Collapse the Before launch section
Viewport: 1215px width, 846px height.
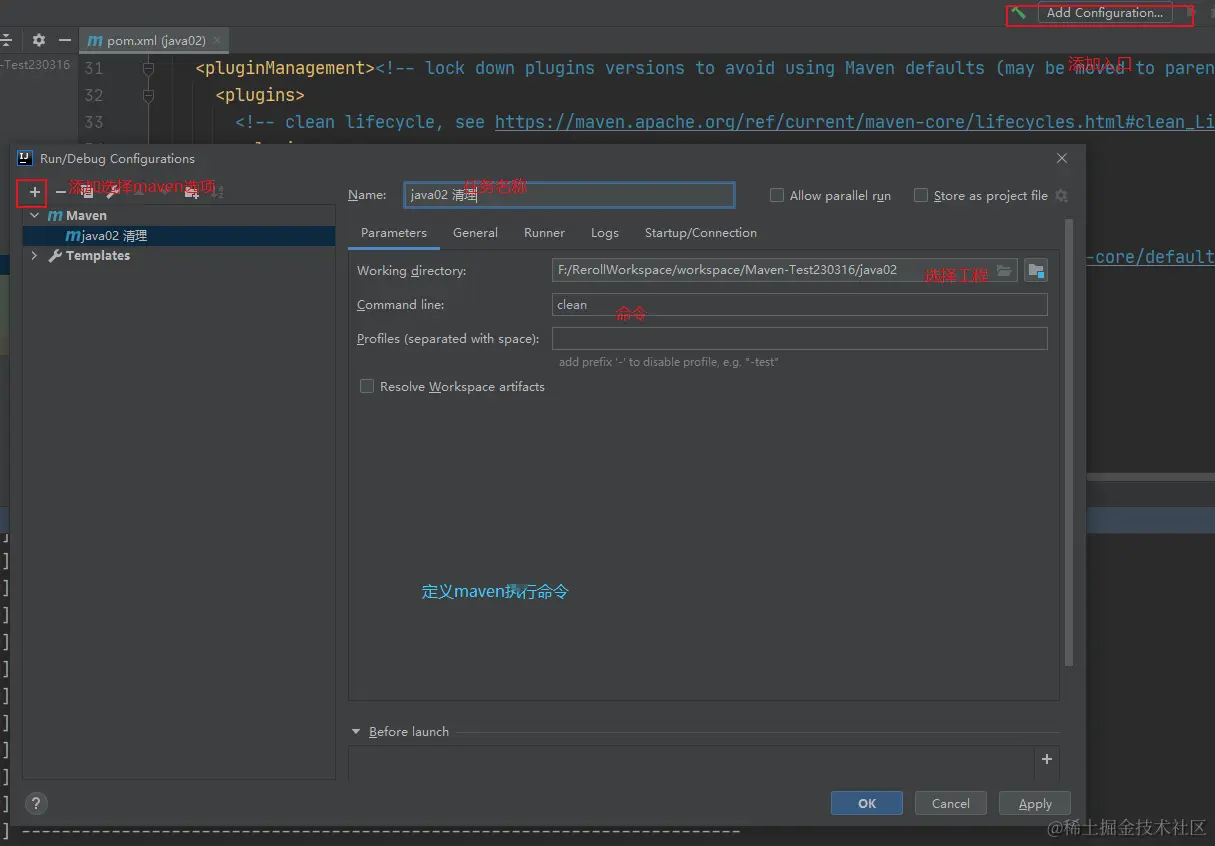tap(355, 732)
